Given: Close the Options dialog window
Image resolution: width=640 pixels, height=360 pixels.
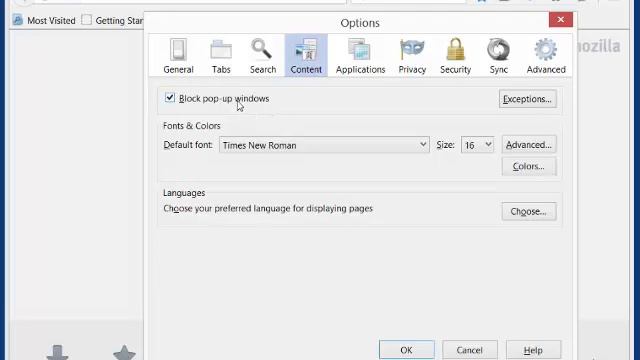Looking at the screenshot, I should [x=560, y=20].
